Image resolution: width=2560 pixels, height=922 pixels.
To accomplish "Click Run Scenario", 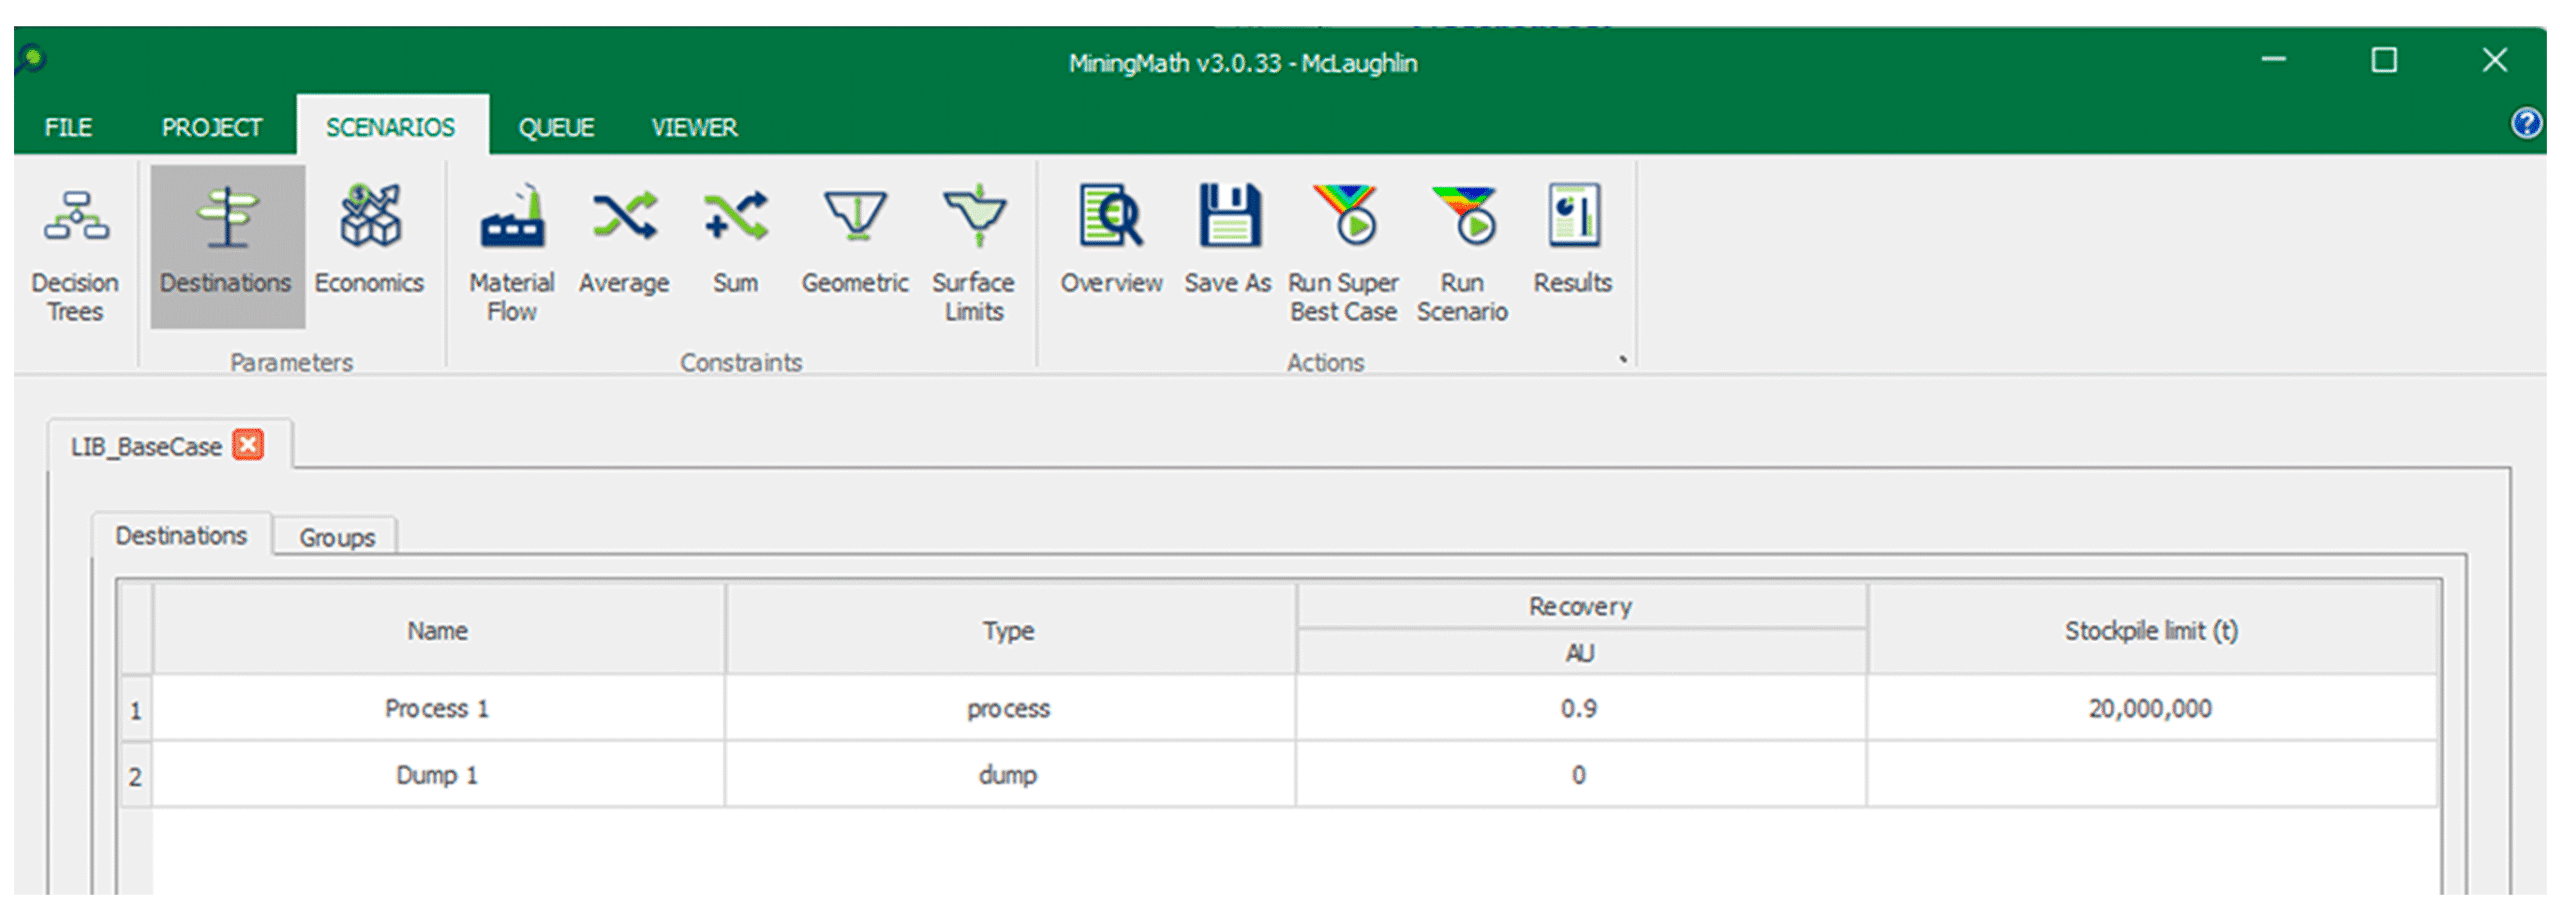I will [x=1462, y=250].
